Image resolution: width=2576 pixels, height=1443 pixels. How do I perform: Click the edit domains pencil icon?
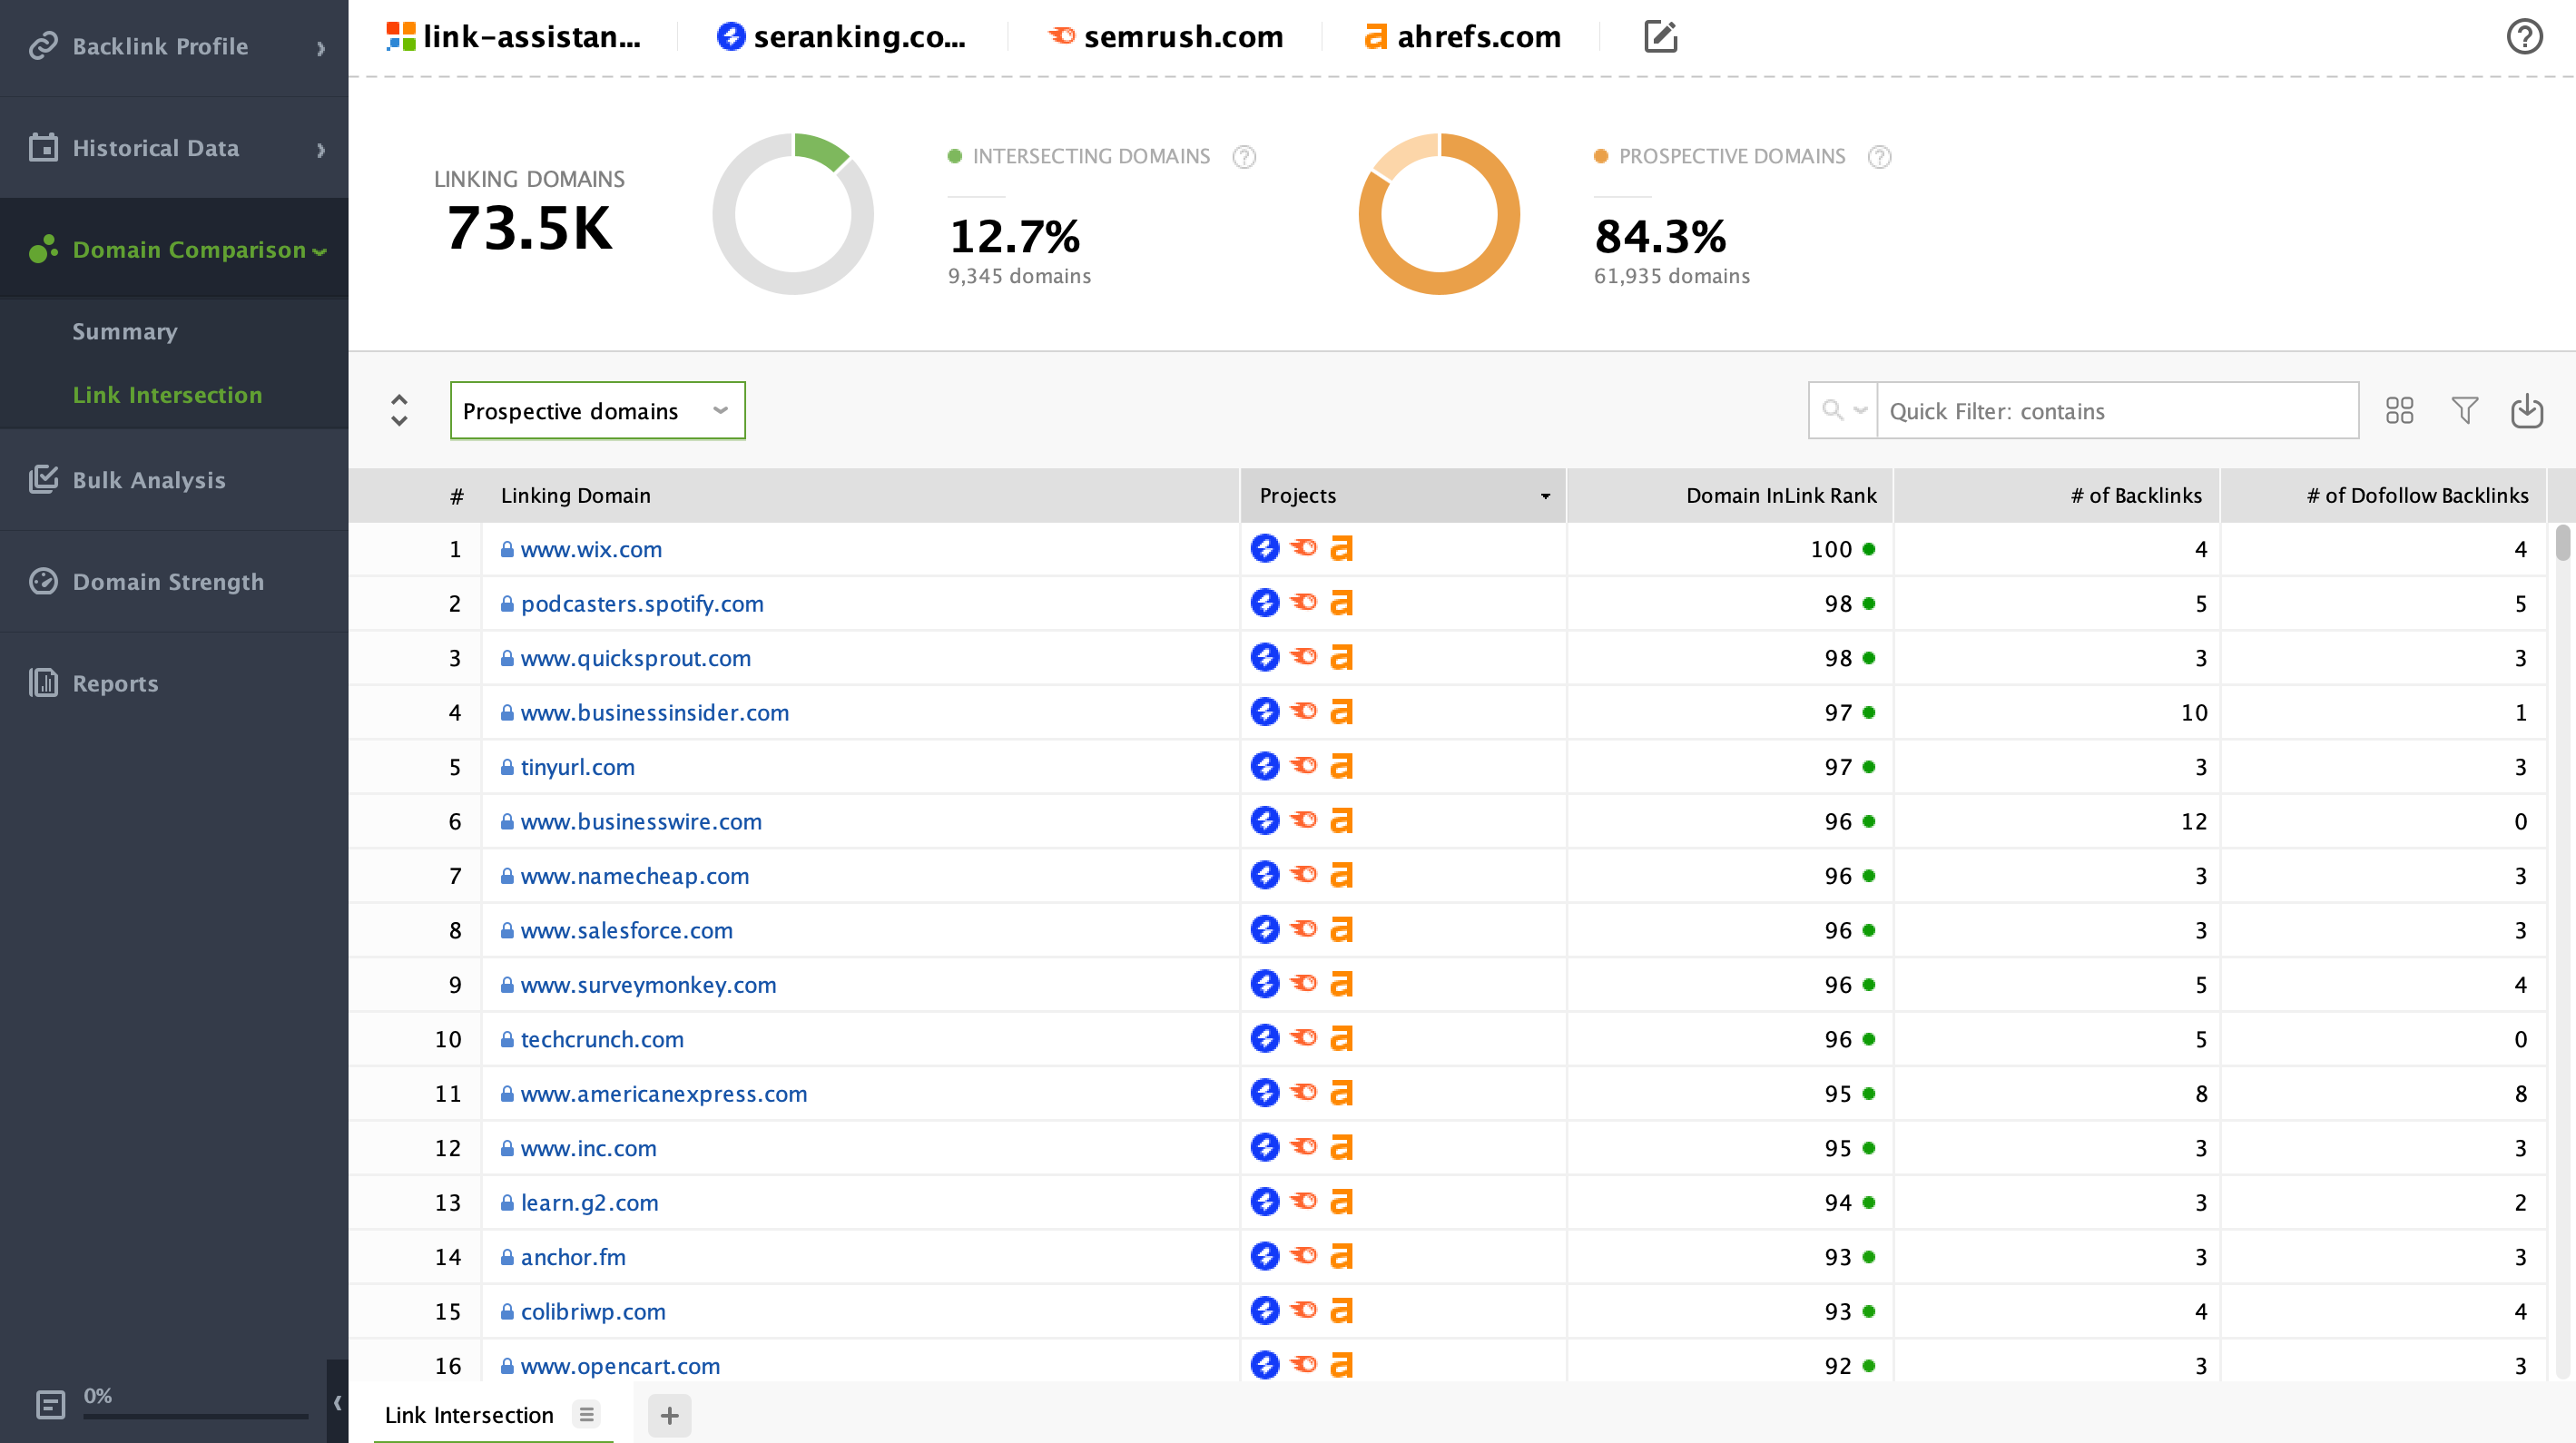(1660, 37)
